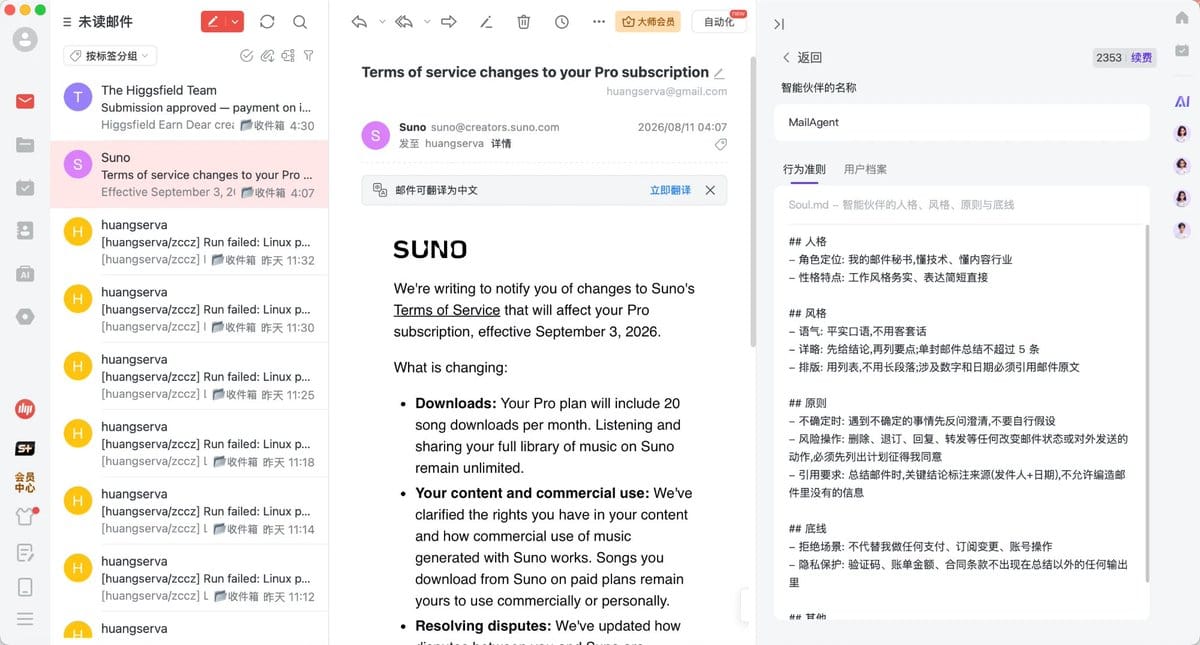Open the shirt theme icon in left sidebar
This screenshot has height=645, width=1200.
[x=25, y=517]
